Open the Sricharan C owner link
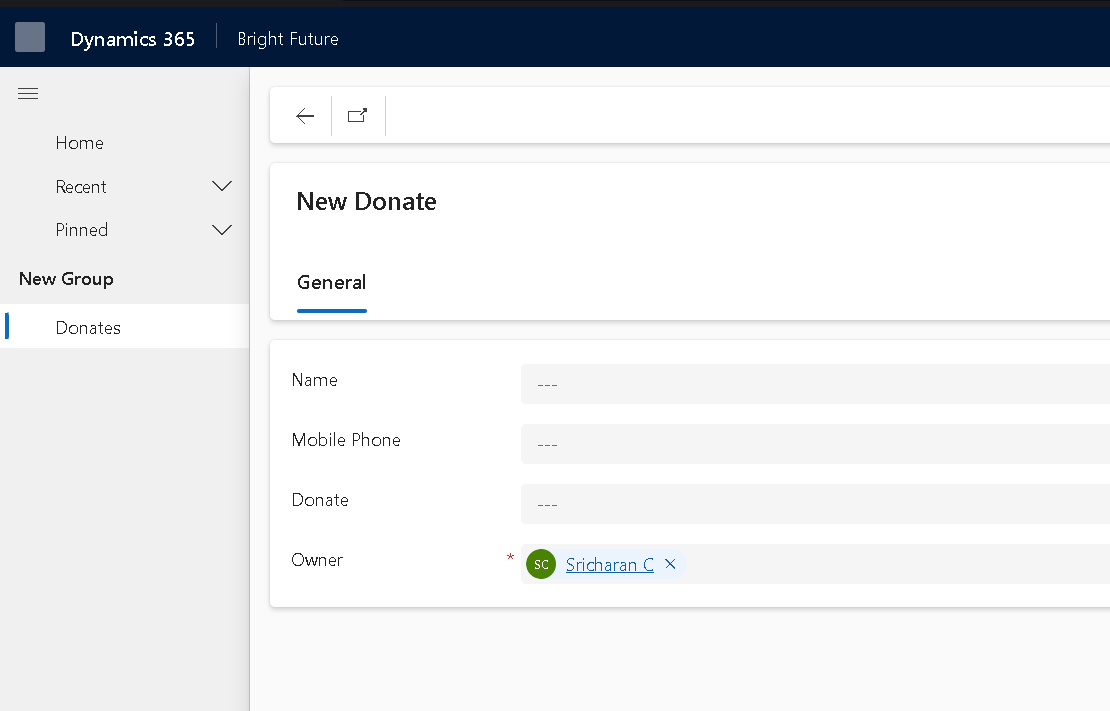The width and height of the screenshot is (1110, 711). click(x=609, y=565)
